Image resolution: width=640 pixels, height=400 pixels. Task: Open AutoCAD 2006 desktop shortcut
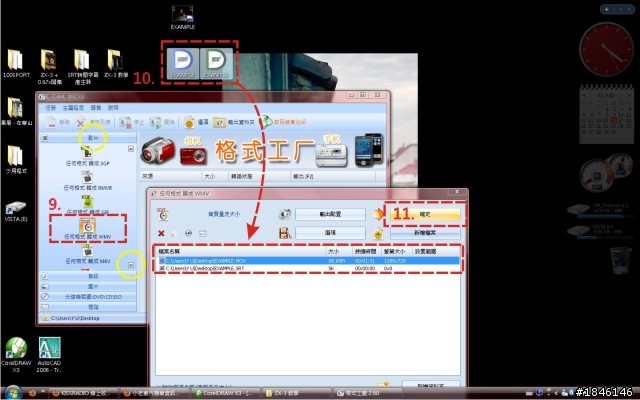pos(49,354)
